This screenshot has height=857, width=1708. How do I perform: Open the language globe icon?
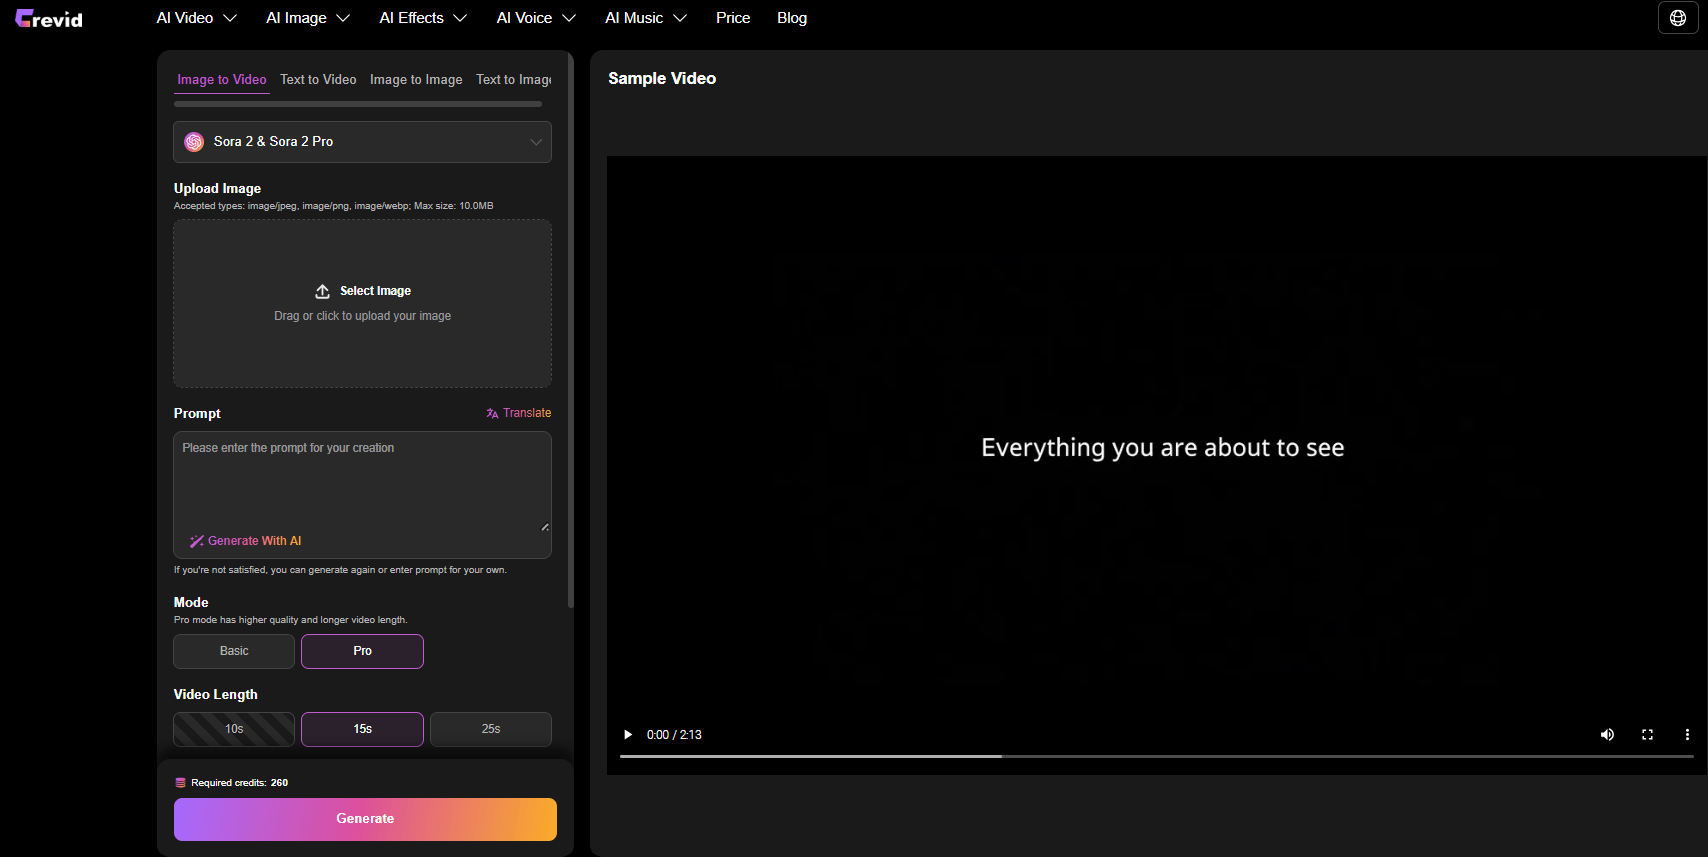point(1678,18)
